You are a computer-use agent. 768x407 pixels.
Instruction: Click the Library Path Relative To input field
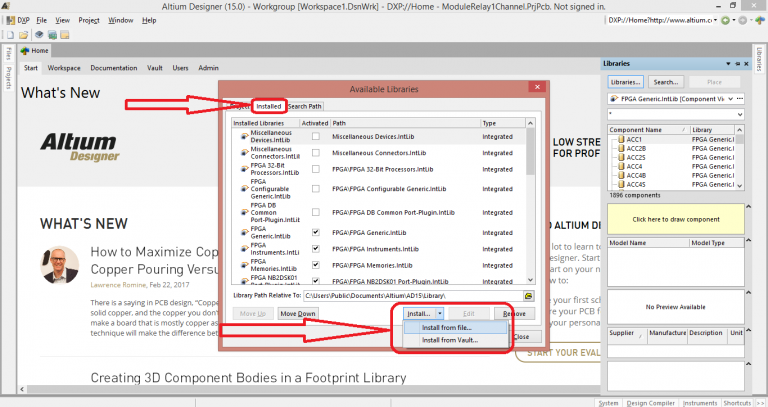coord(413,296)
